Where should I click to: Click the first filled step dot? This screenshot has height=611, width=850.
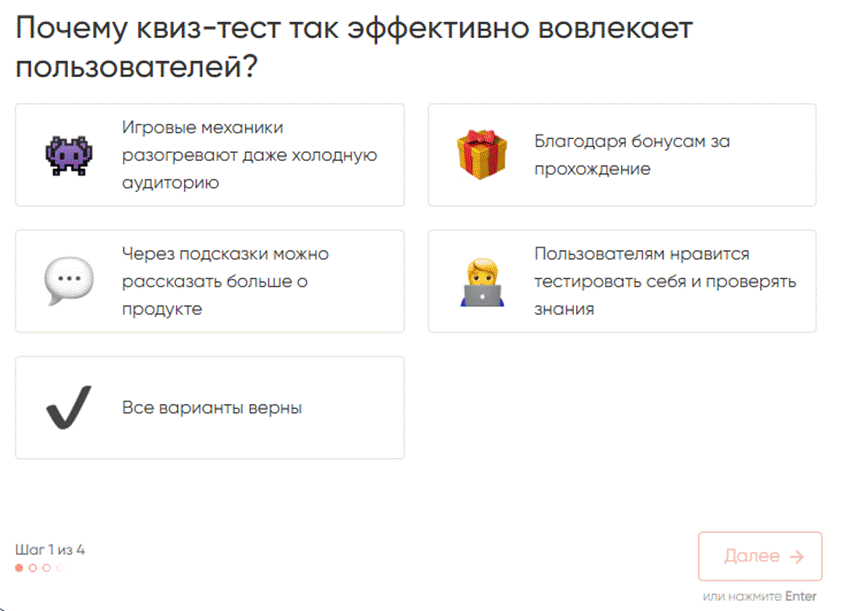click(x=19, y=568)
